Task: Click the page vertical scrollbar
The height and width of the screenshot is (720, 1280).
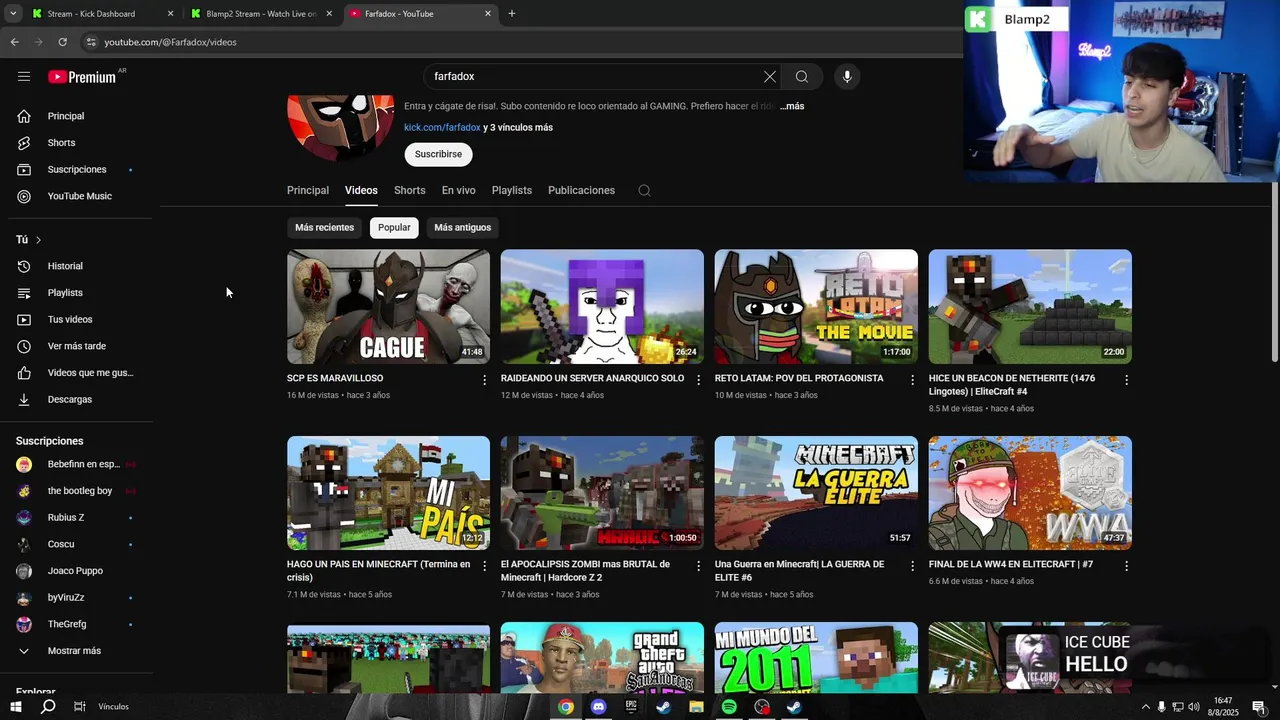Action: [1274, 272]
